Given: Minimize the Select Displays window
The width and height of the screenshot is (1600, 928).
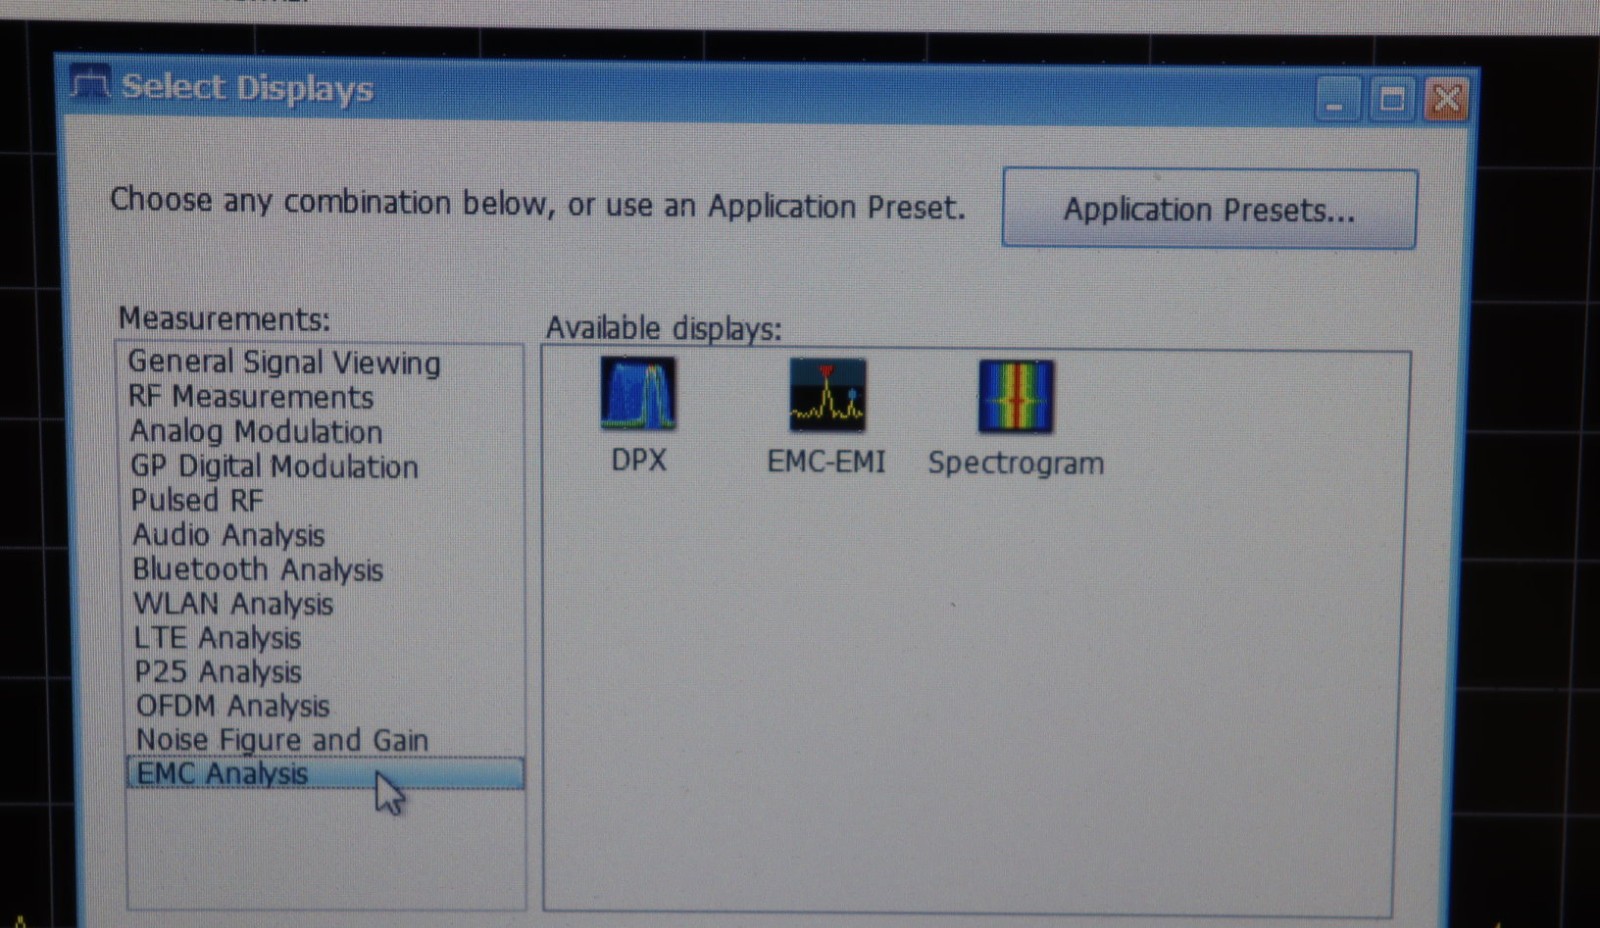Looking at the screenshot, I should click(x=1336, y=100).
